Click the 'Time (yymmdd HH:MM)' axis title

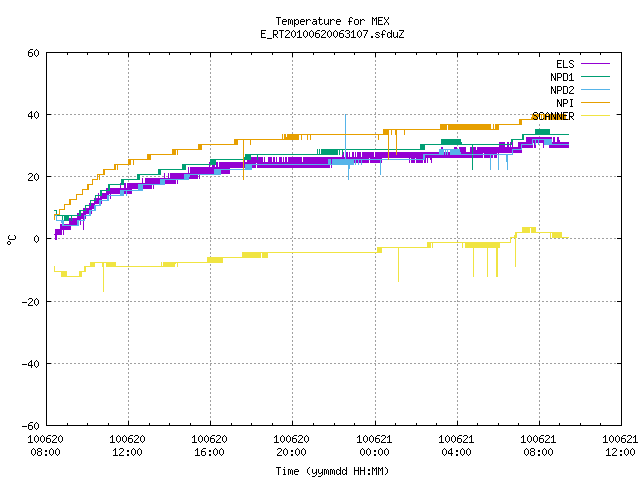[332, 471]
